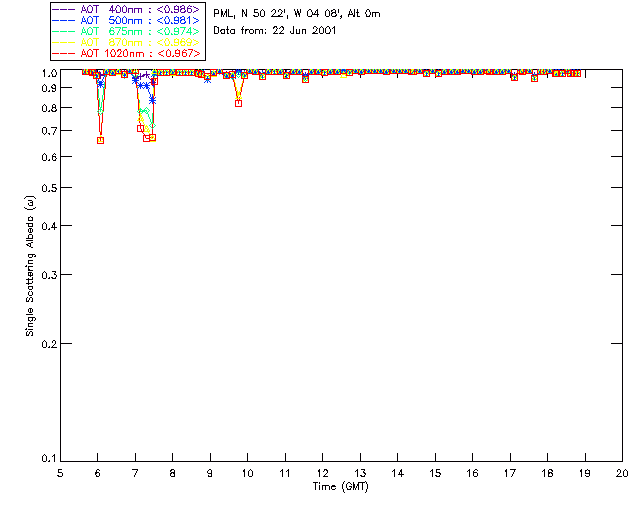Screen dimensions: 640x512
Task: Click the 0.1 y-axis tick label
Action: (49, 459)
